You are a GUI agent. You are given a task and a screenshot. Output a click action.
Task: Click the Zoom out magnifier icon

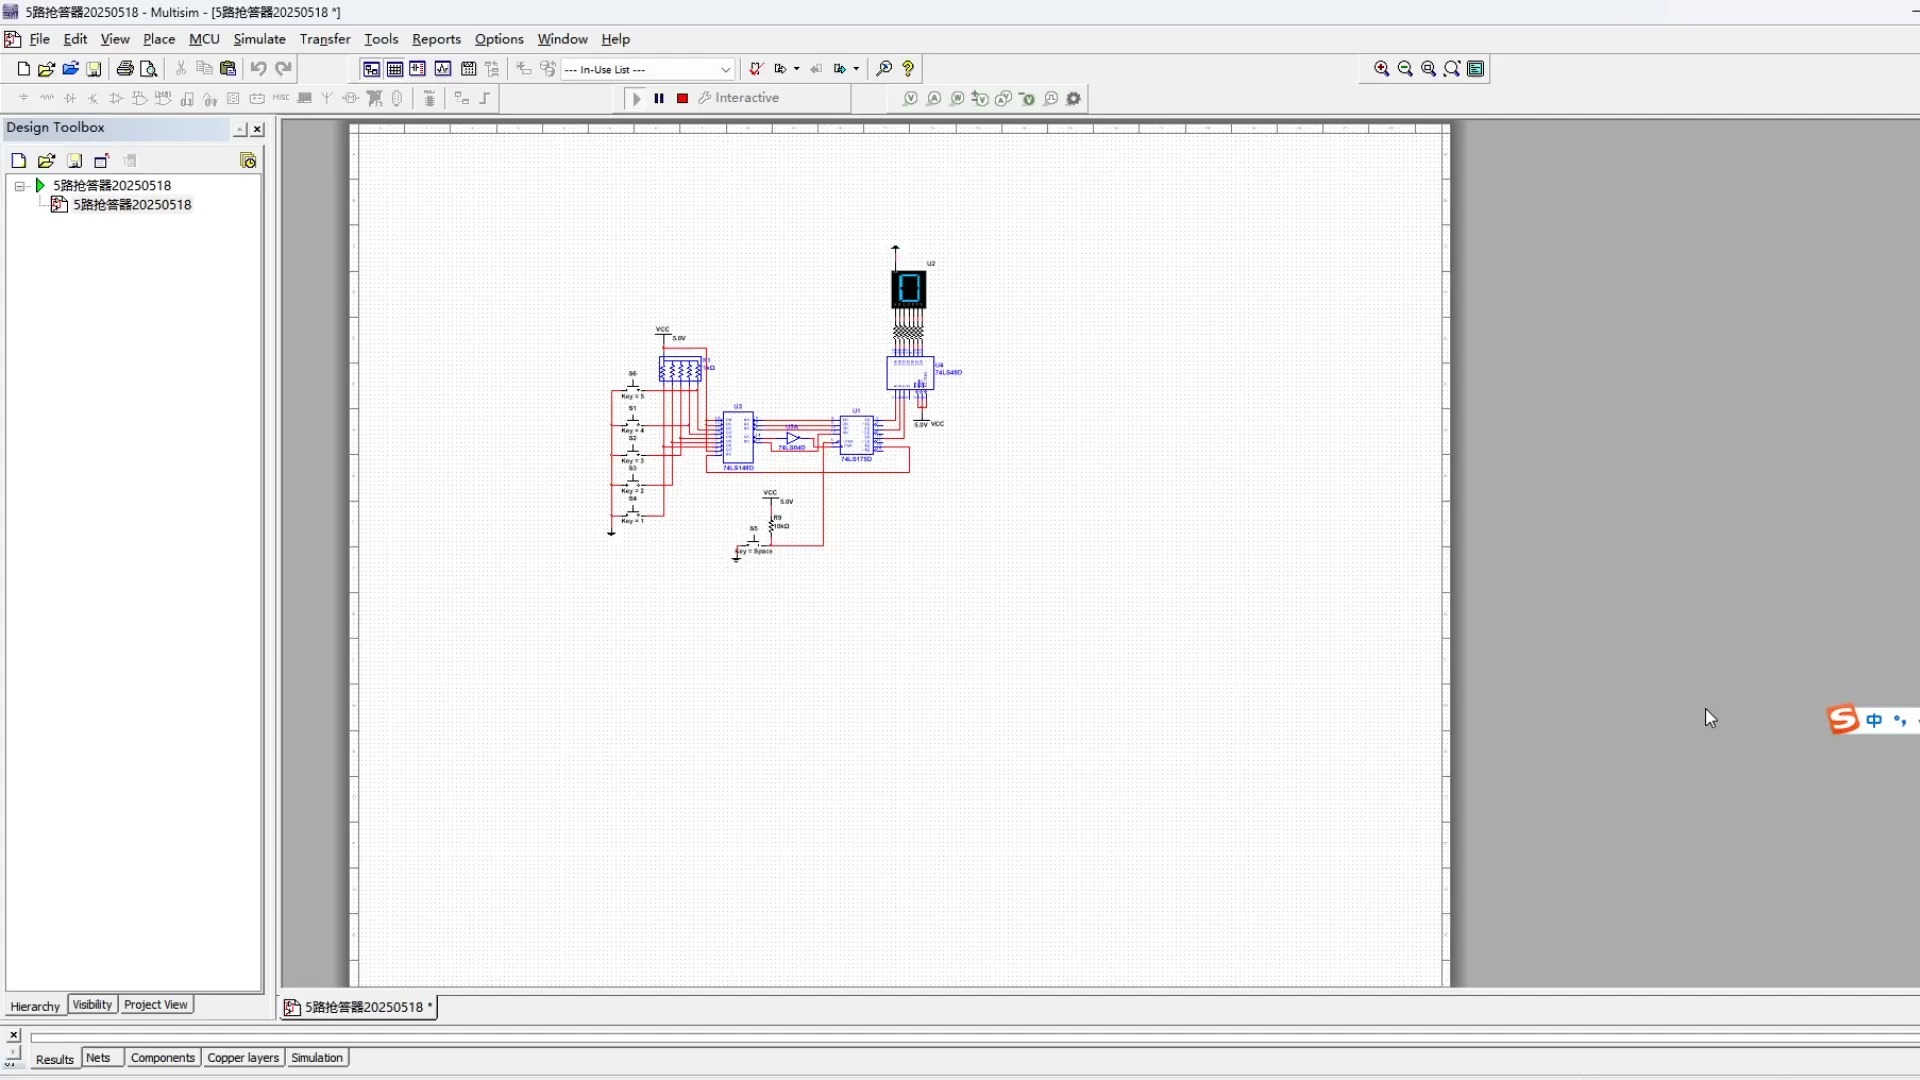coord(1405,69)
